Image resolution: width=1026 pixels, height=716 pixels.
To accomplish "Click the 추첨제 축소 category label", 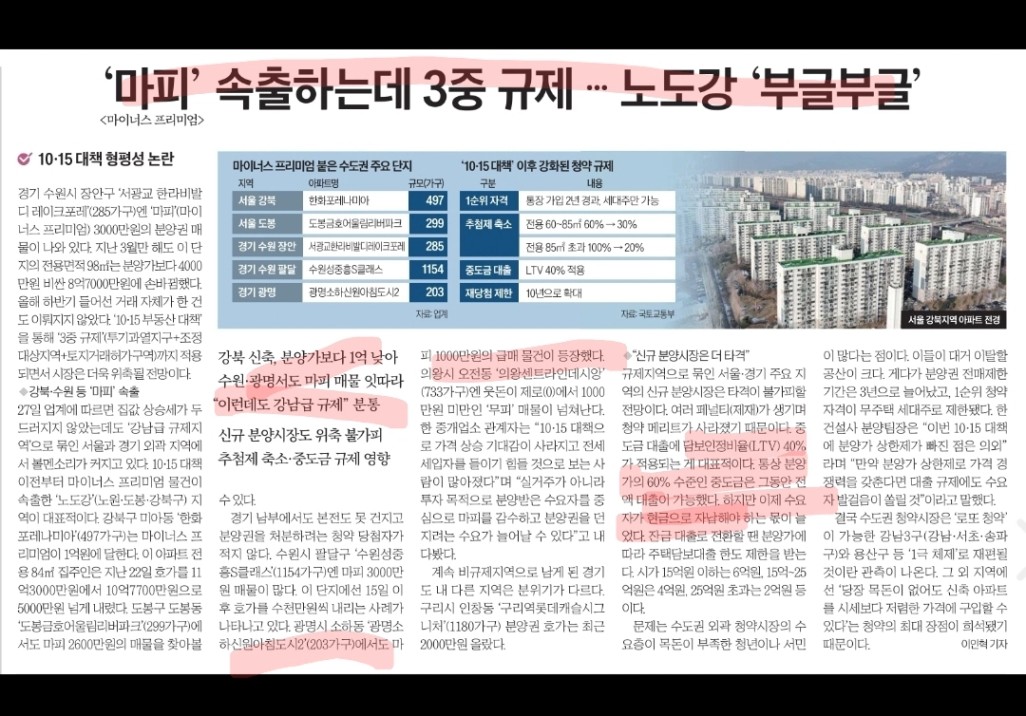I will pyautogui.click(x=487, y=224).
